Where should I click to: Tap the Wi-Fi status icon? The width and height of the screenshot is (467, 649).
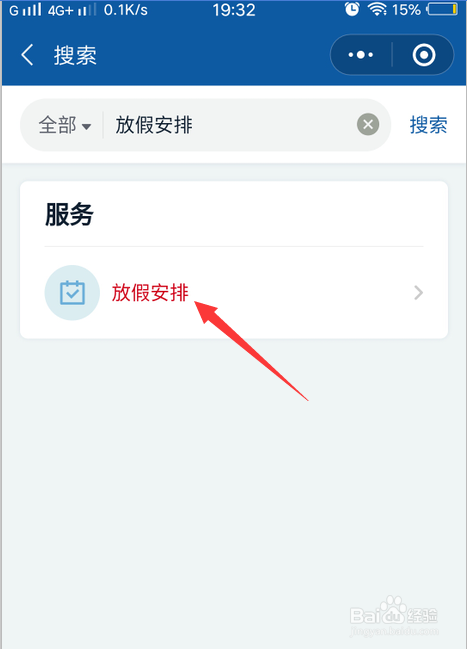pos(377,10)
